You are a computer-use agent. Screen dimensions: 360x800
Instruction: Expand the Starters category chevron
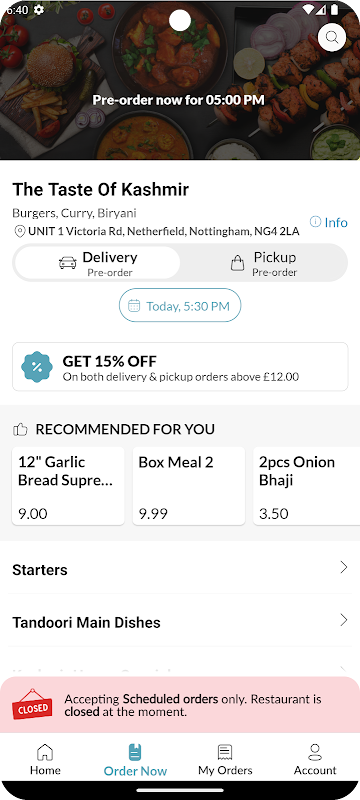pos(344,567)
